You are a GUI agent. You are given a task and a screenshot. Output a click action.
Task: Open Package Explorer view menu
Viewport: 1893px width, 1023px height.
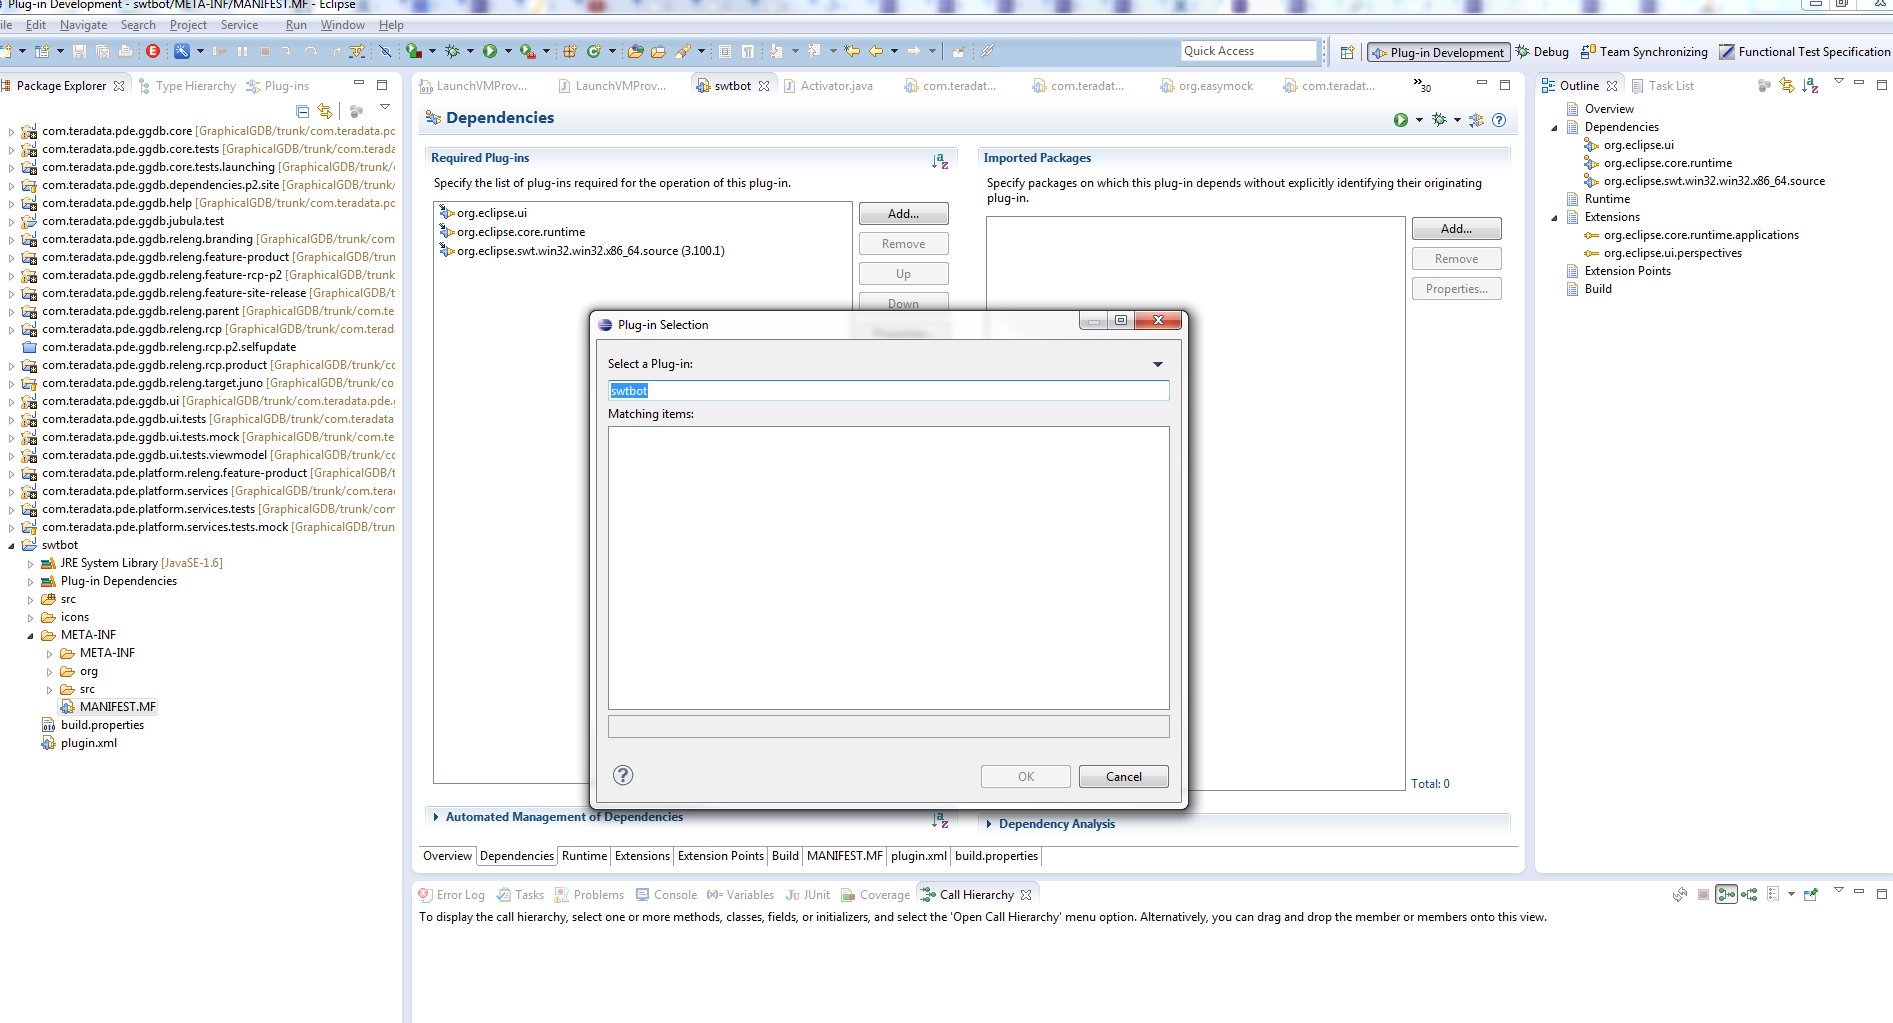[x=385, y=107]
